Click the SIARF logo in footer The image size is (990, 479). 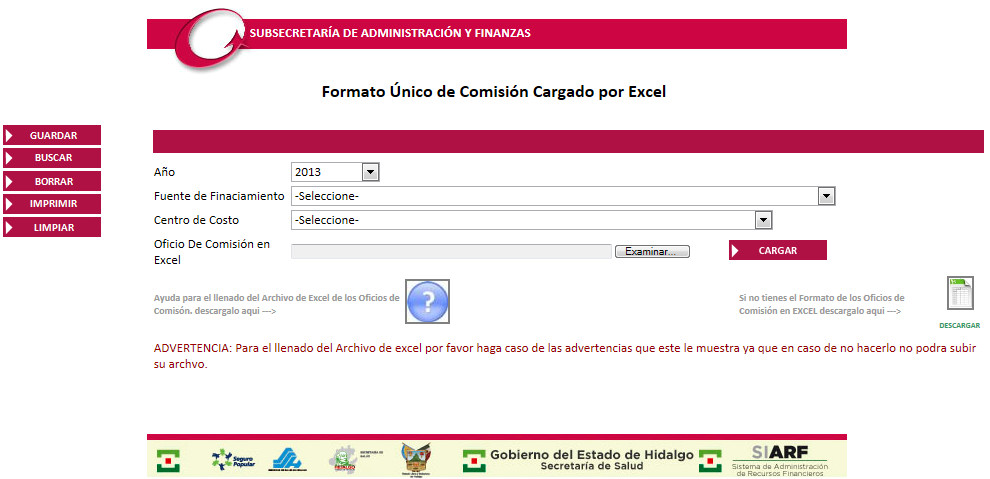[x=779, y=459]
